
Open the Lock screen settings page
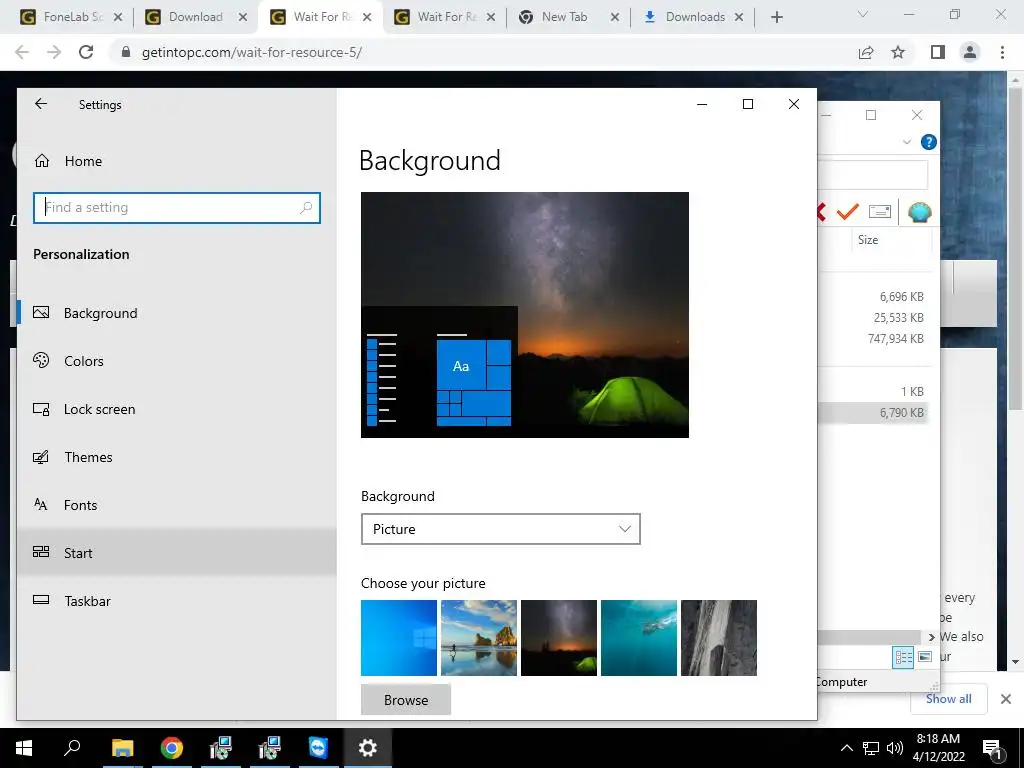pos(176,409)
